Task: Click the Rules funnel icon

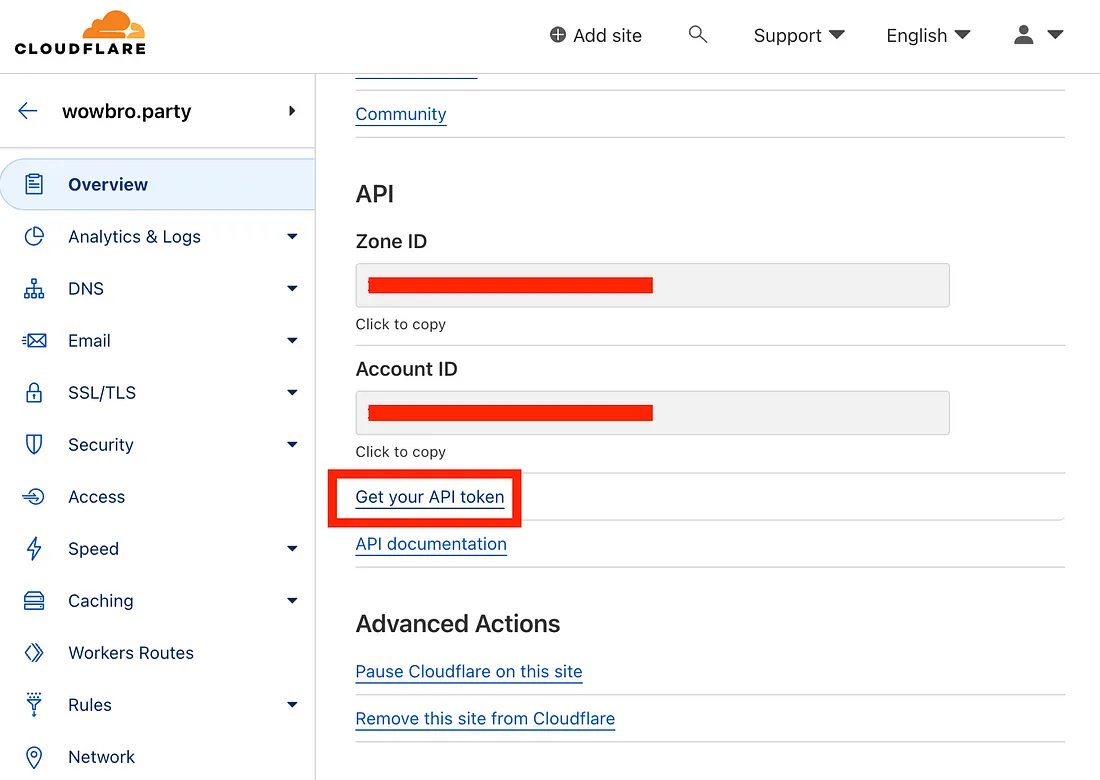Action: click(34, 704)
